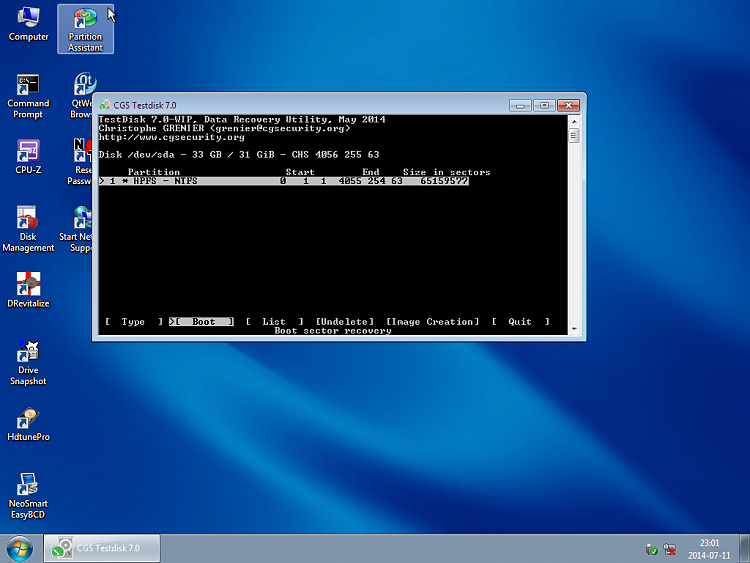
Task: Close the CGS Testdisk window
Action: (x=568, y=105)
